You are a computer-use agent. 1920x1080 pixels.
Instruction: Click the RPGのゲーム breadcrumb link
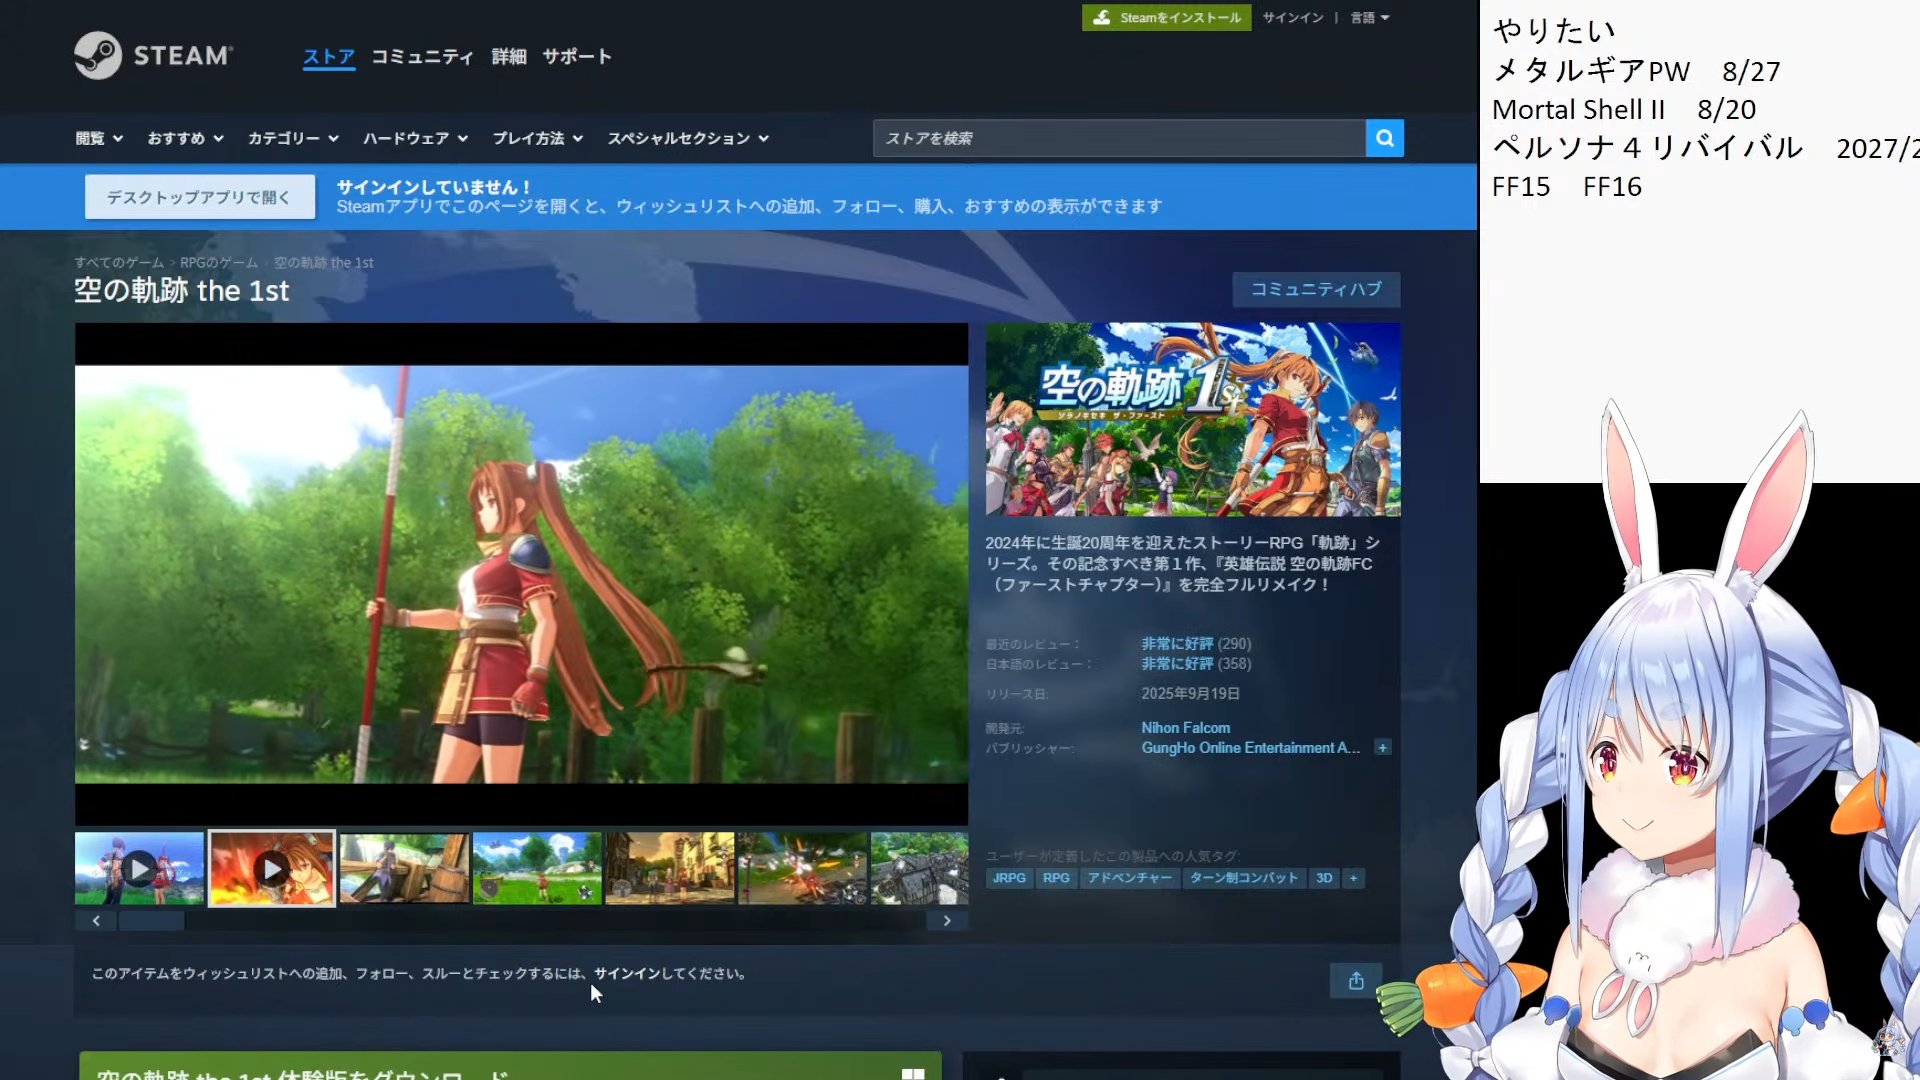(x=218, y=263)
